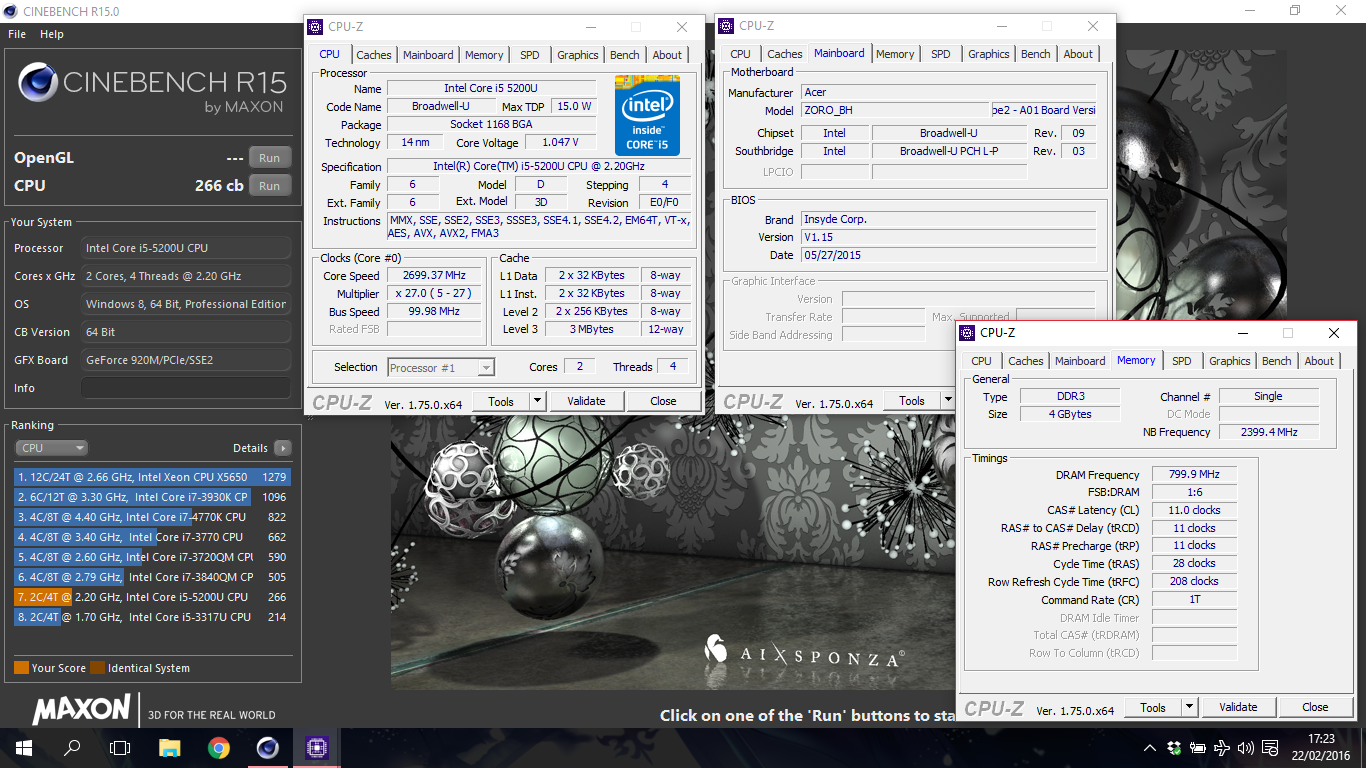Click Tools button in Memory window
1366x768 pixels.
[1153, 707]
